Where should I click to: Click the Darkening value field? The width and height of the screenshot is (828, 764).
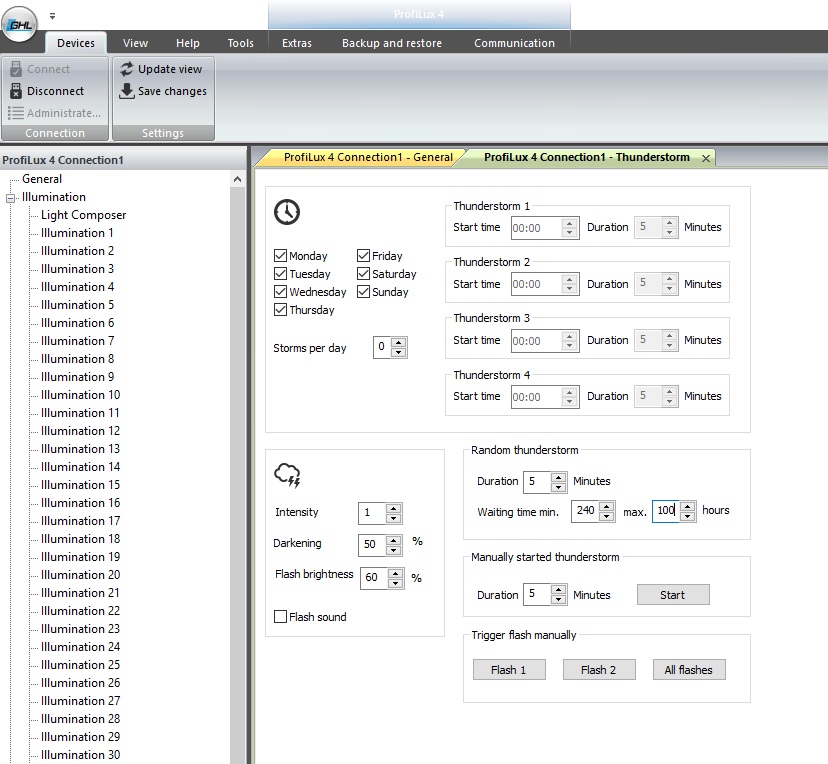click(372, 545)
